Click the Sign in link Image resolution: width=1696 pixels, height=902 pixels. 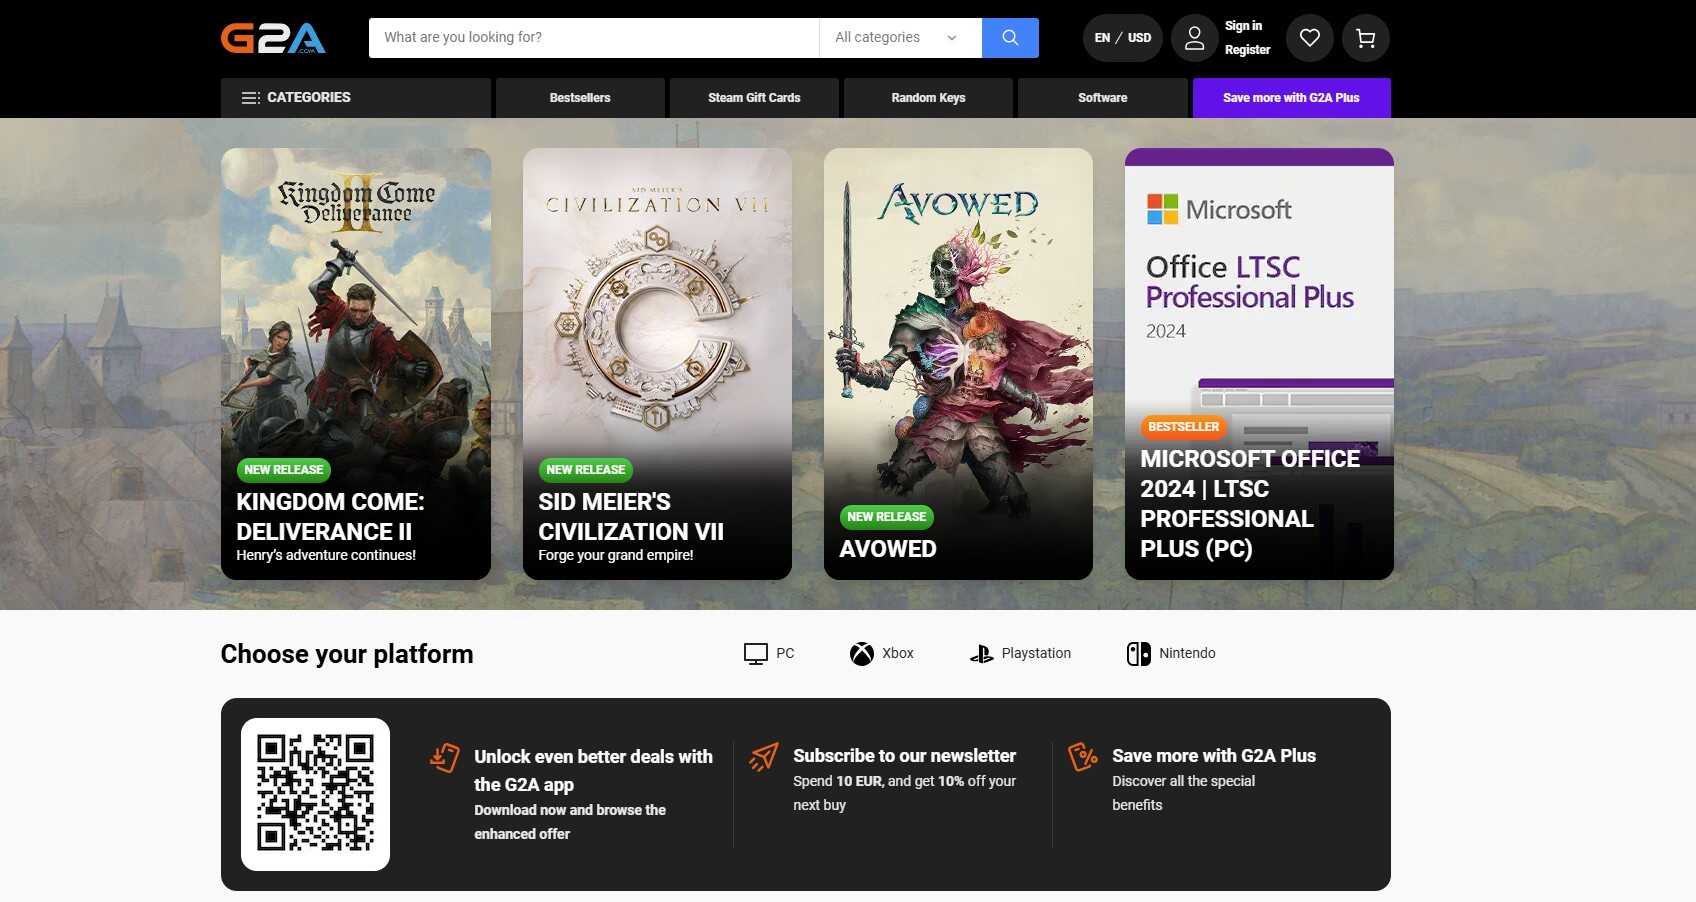[1243, 26]
